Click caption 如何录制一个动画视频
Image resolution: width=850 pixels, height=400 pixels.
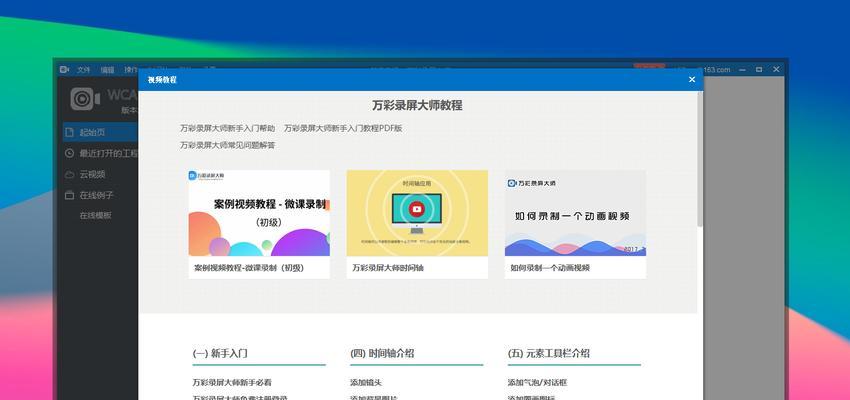point(550,268)
